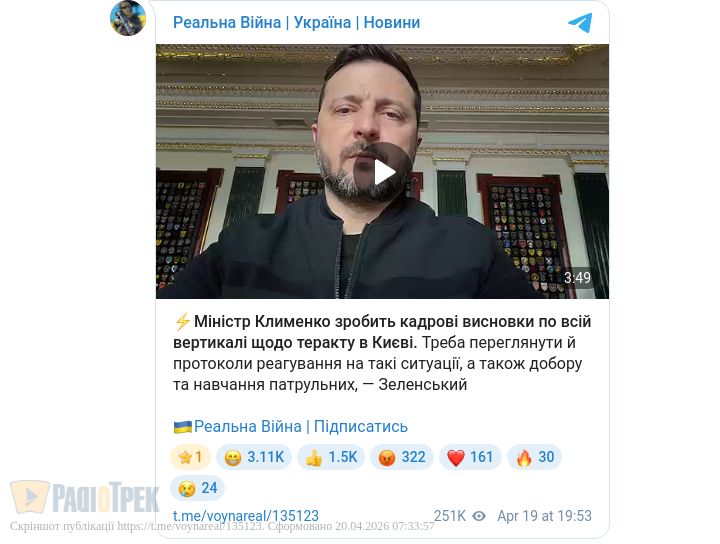Click the star reaction with 1
Image resolution: width=720 pixels, height=544 pixels.
(x=191, y=457)
